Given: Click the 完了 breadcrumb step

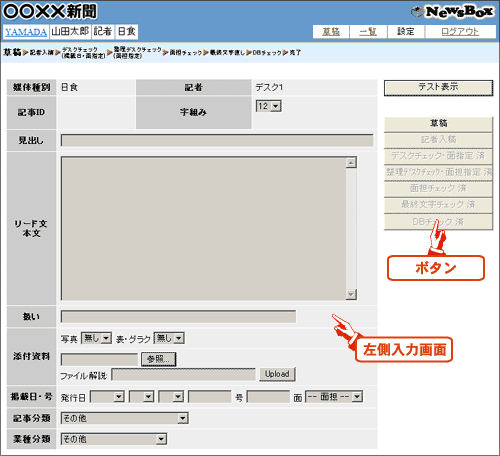Looking at the screenshot, I should tap(295, 53).
